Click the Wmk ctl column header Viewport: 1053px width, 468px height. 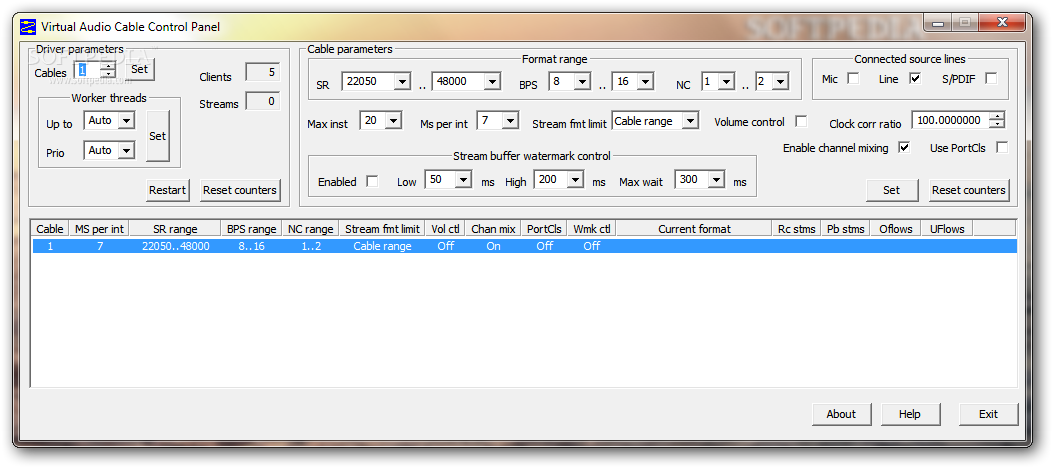click(592, 229)
